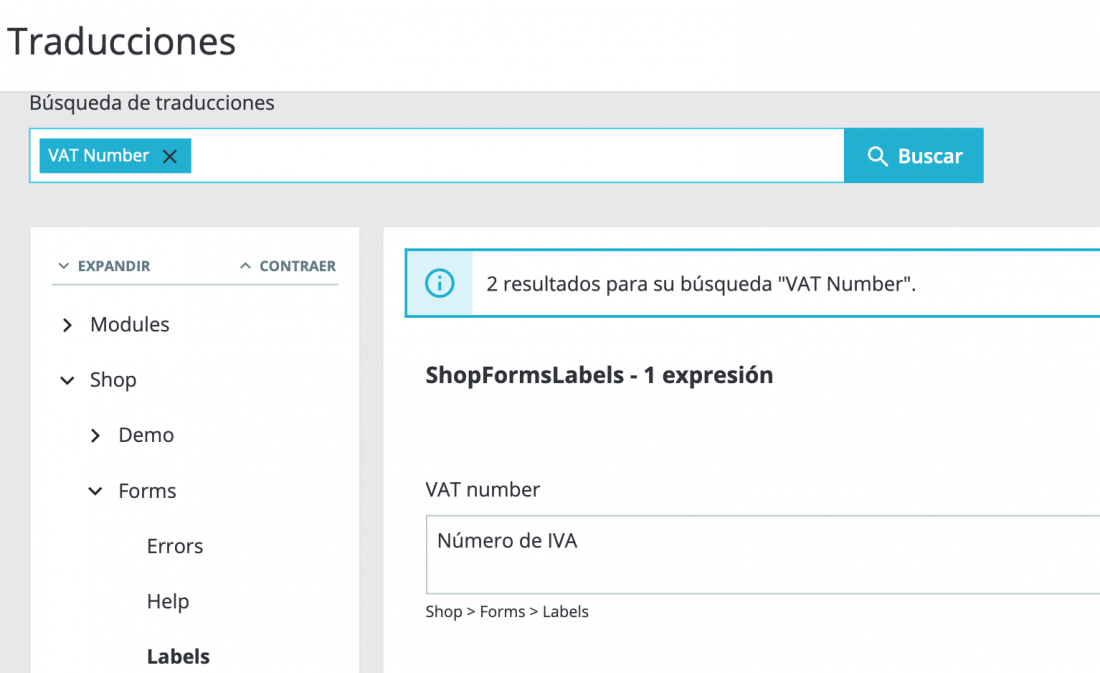Collapse the Shop tree chevron
The height and width of the screenshot is (673, 1100).
(67, 380)
